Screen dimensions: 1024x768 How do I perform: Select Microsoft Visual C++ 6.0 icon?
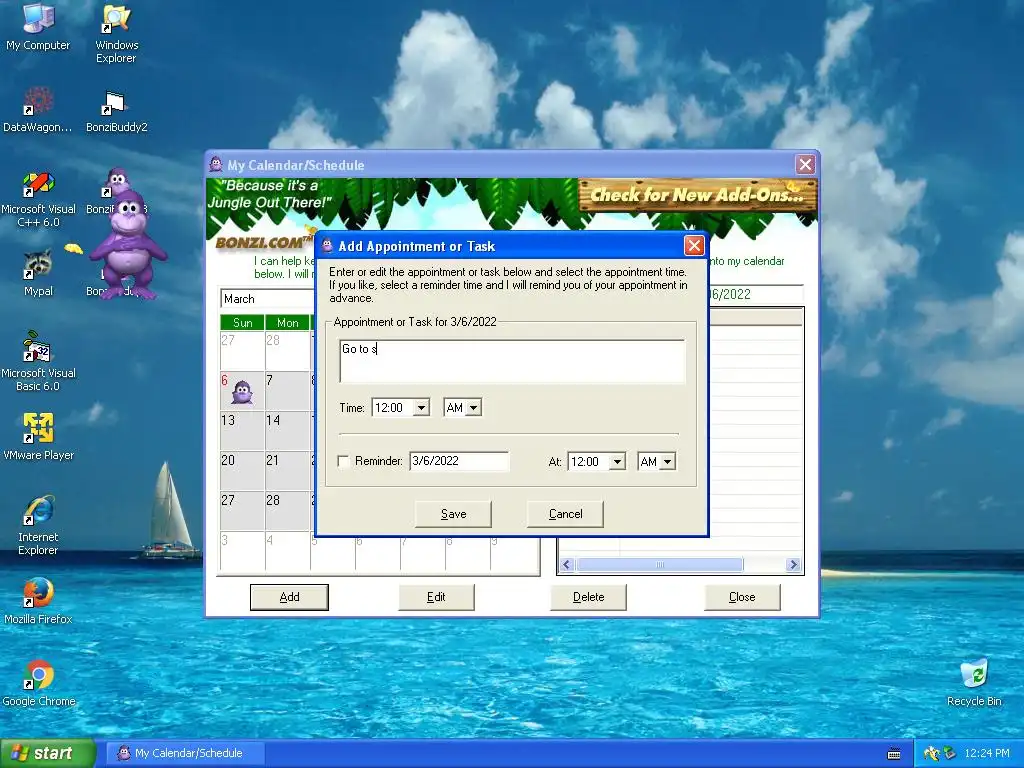38,199
